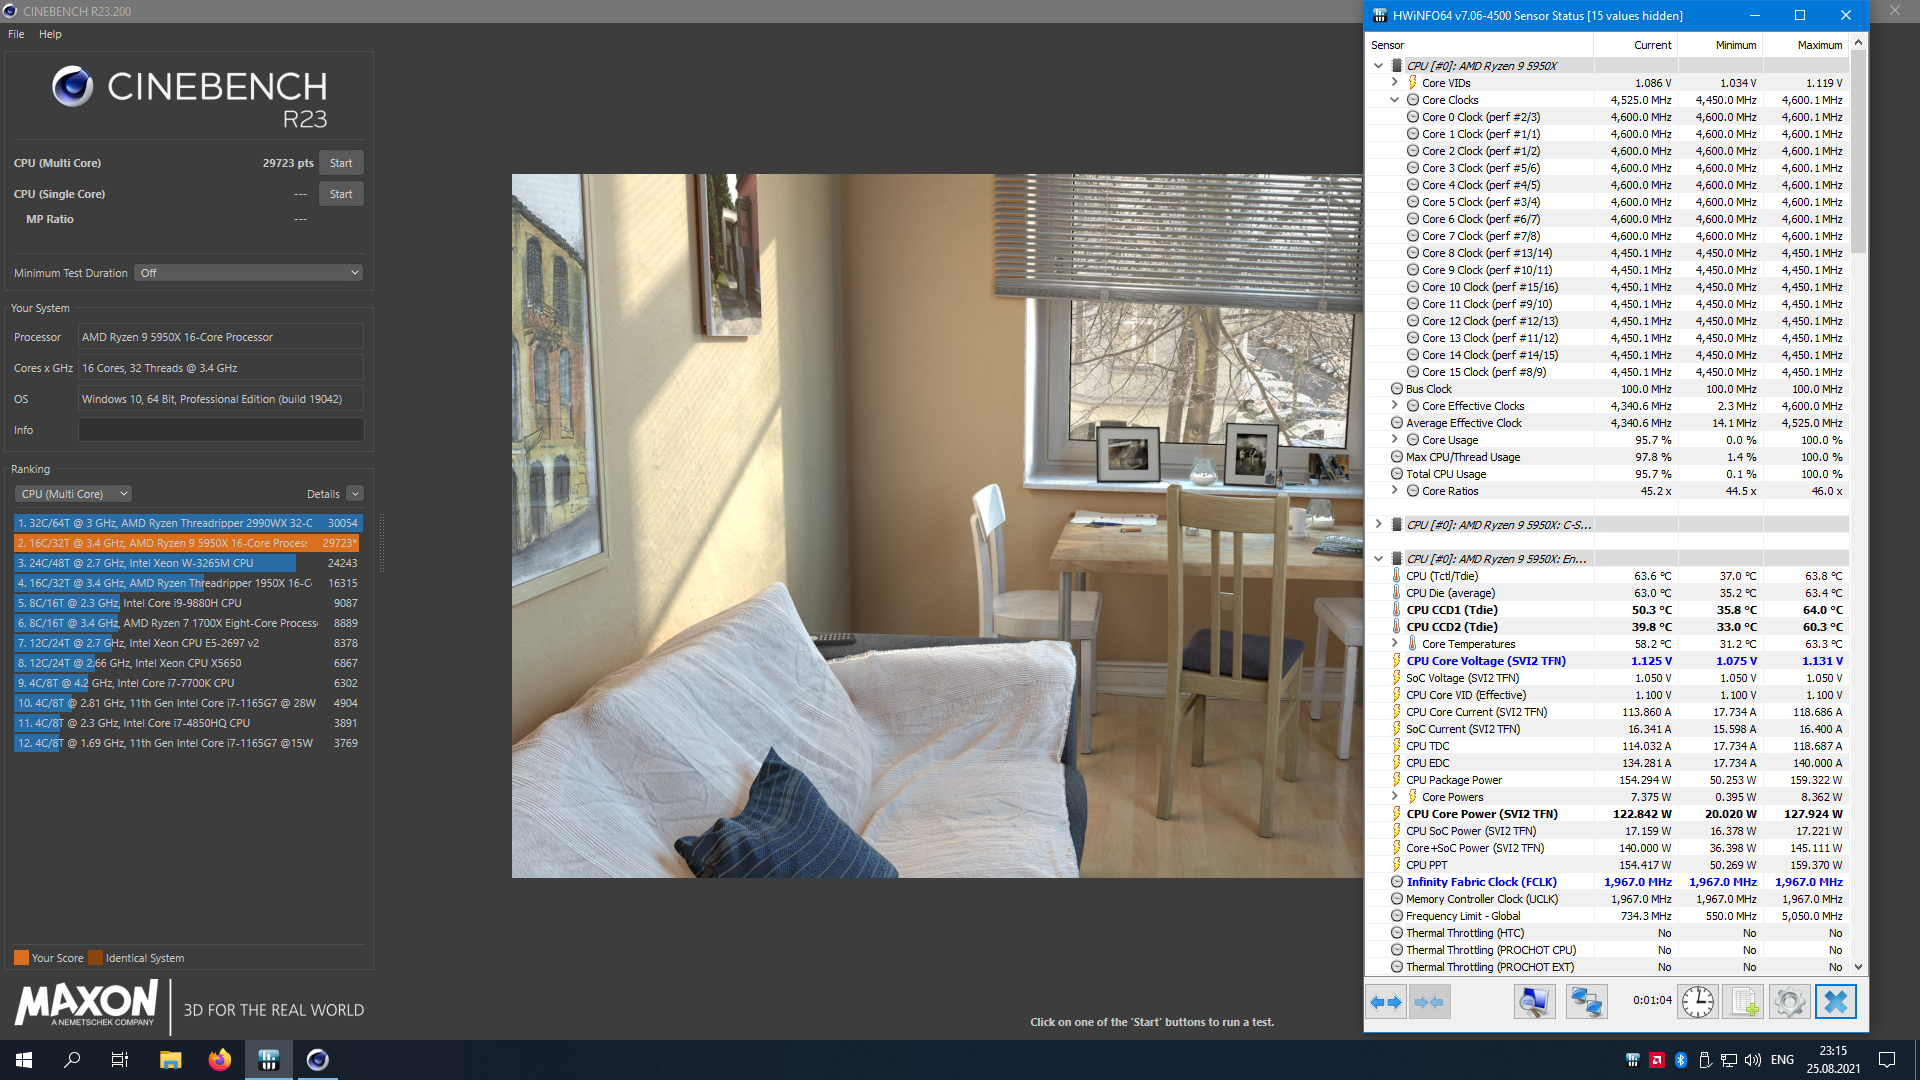Start logging with the sheet plus icon
The width and height of the screenshot is (1920, 1080).
[x=1744, y=1002]
